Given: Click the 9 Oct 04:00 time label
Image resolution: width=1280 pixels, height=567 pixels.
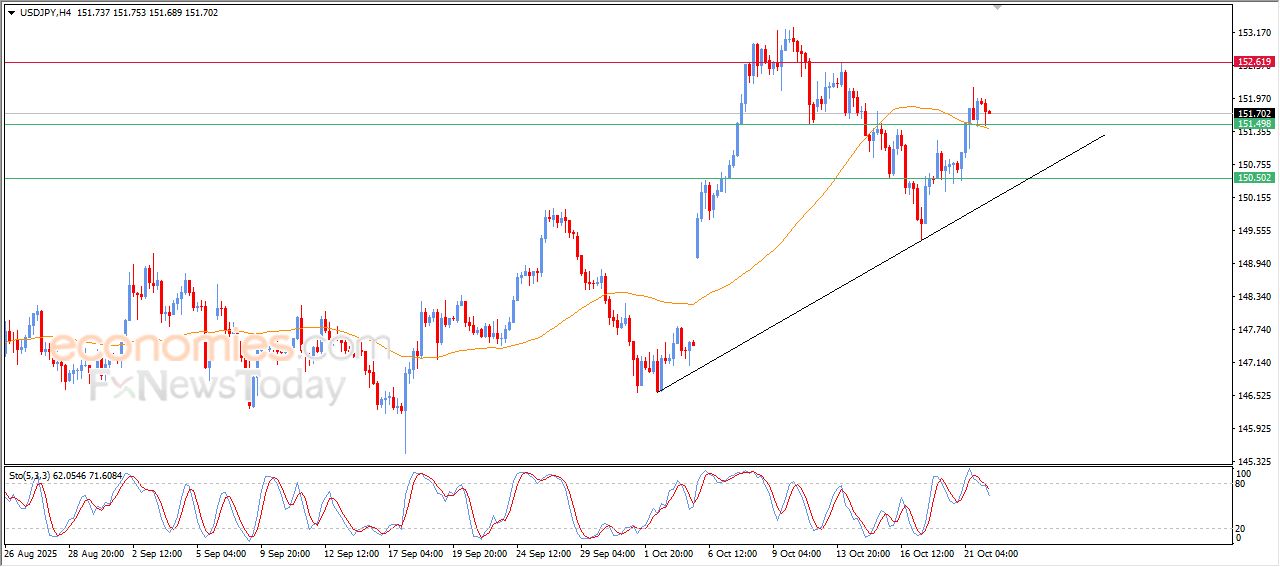Looking at the screenshot, I should click(796, 553).
